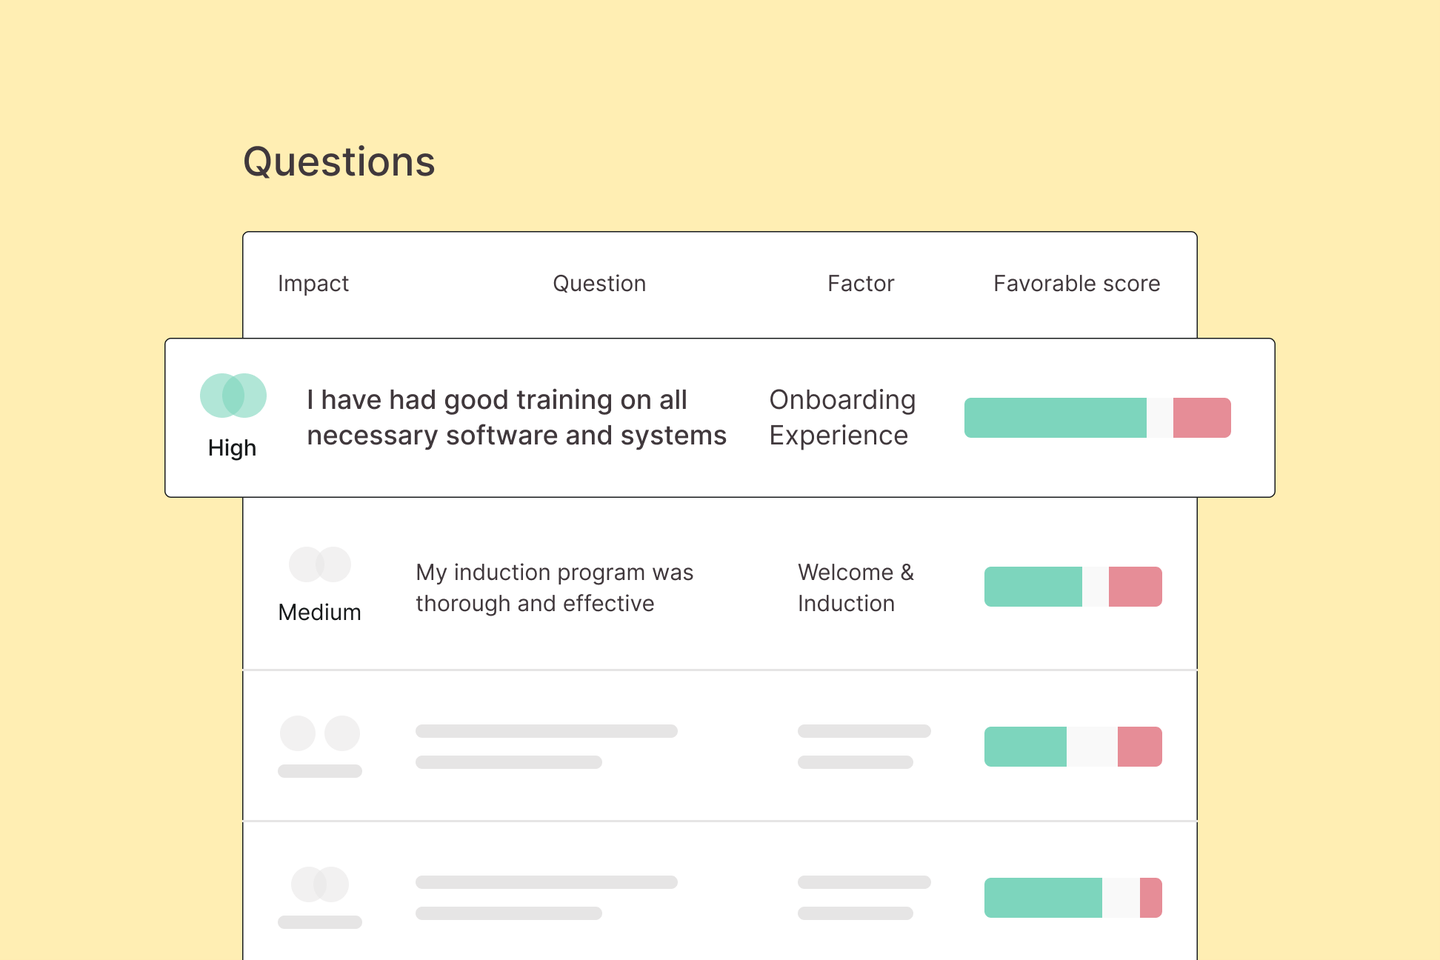Click the Medium impact circles icon

point(320,564)
